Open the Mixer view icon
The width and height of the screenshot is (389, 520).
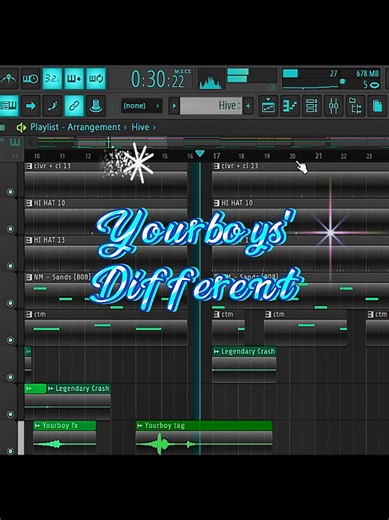(334, 106)
